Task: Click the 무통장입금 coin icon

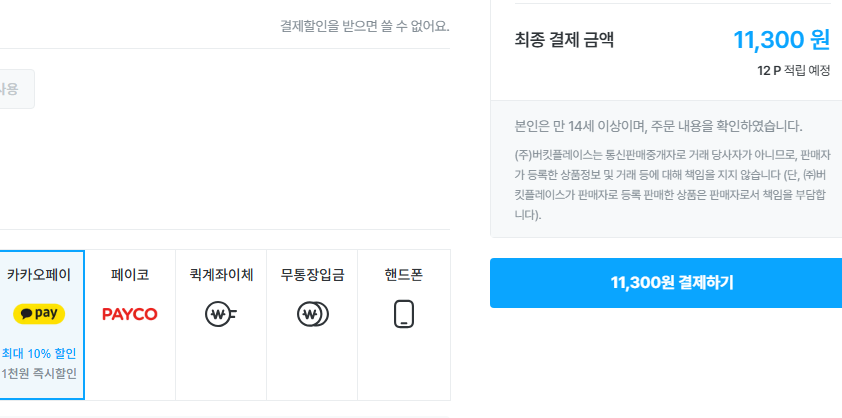Action: (312, 314)
